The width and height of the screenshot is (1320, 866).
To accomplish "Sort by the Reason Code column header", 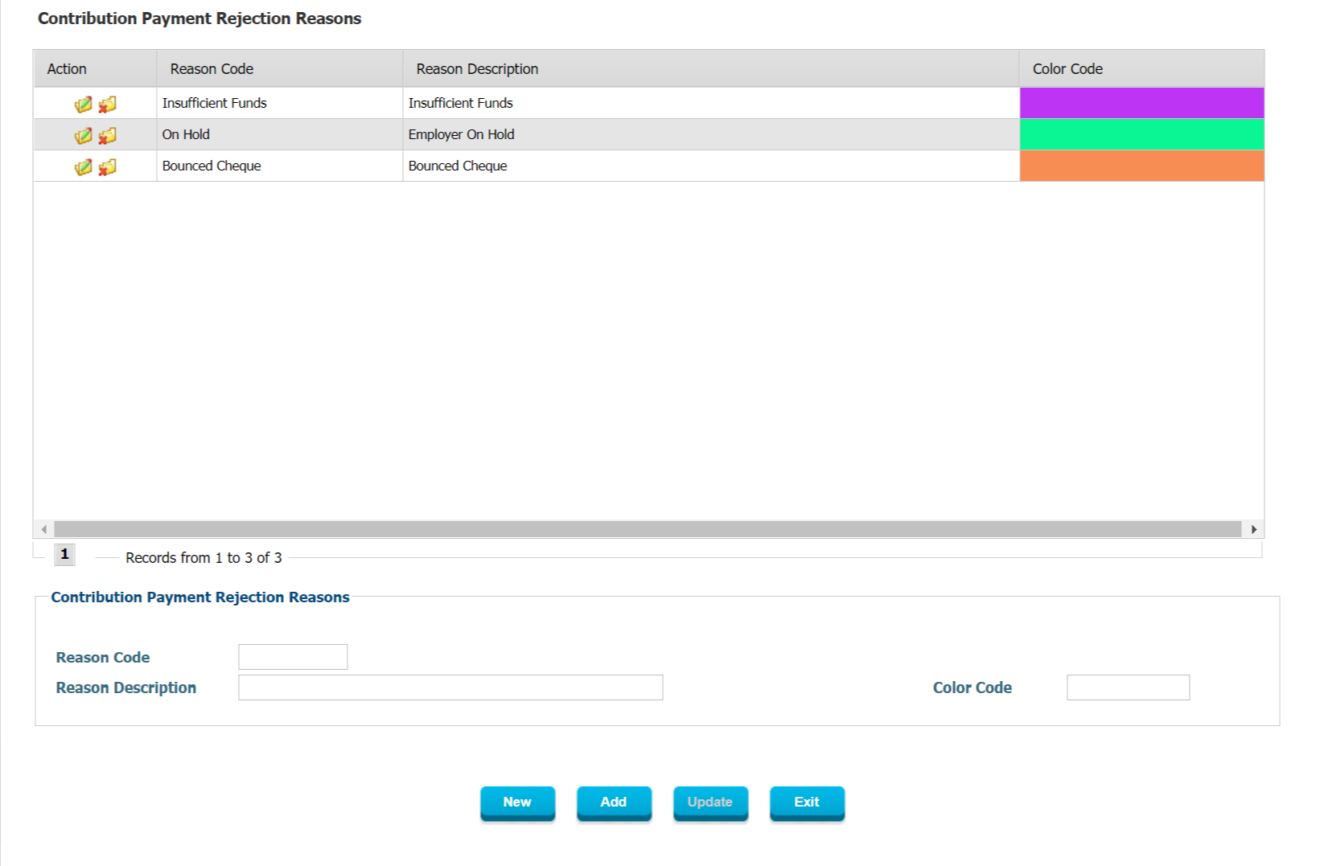I will tap(280, 69).
